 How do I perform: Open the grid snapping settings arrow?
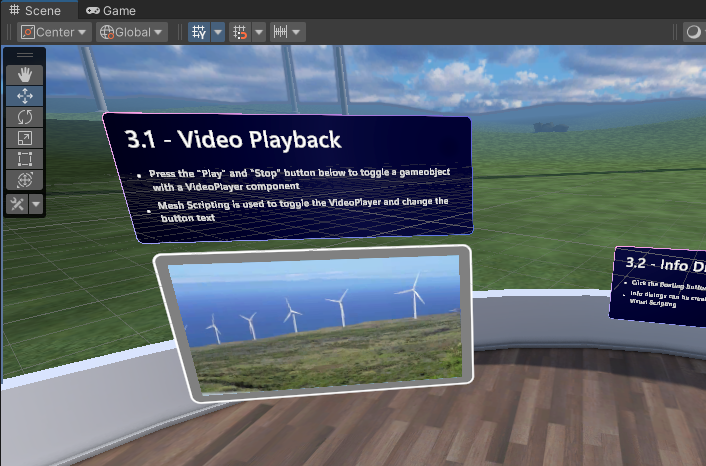(x=259, y=32)
